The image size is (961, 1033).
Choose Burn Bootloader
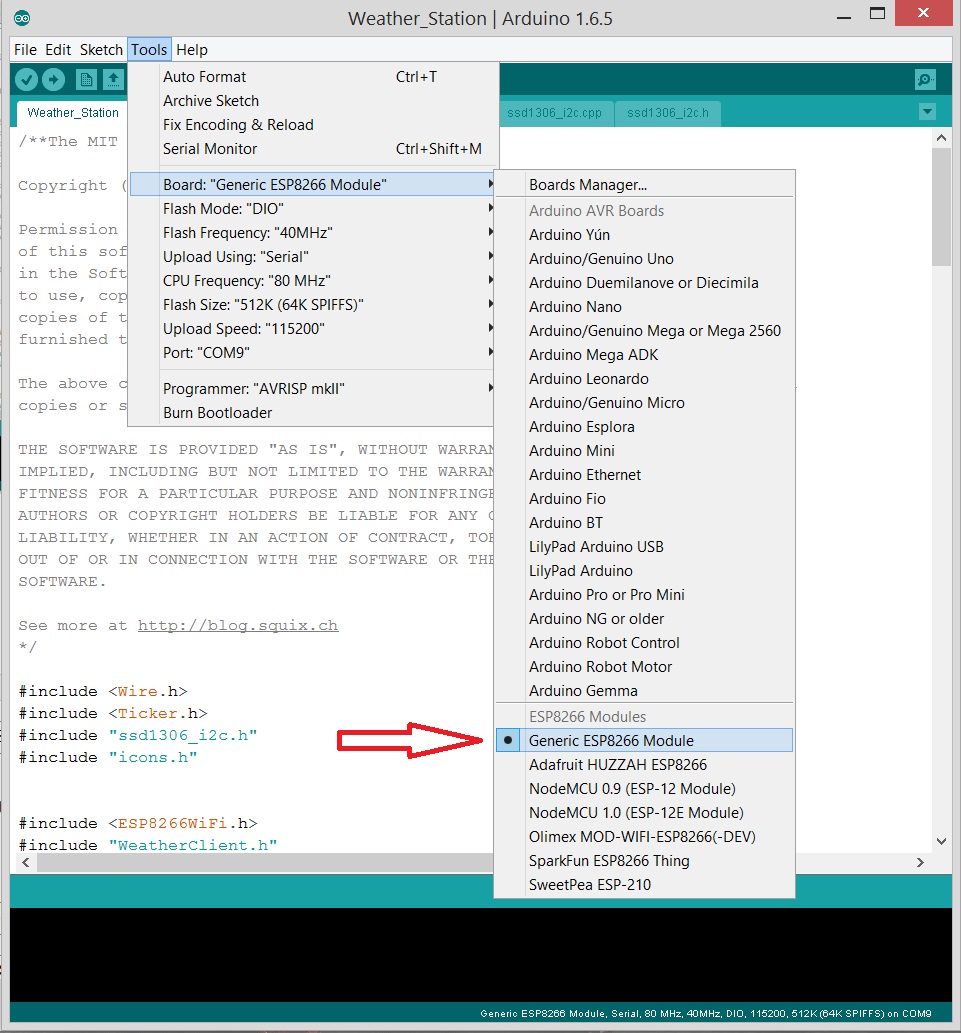point(312,413)
